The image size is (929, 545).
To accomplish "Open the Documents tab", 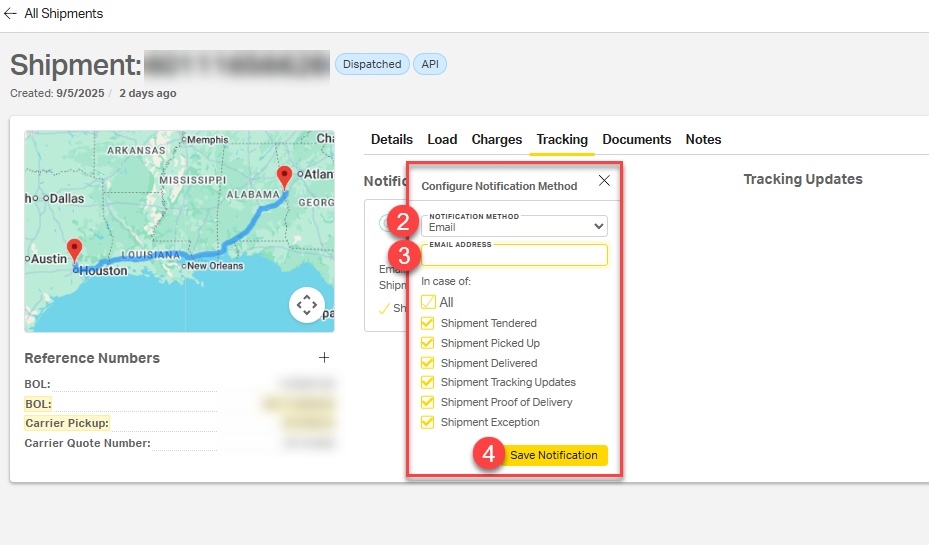I will click(636, 140).
